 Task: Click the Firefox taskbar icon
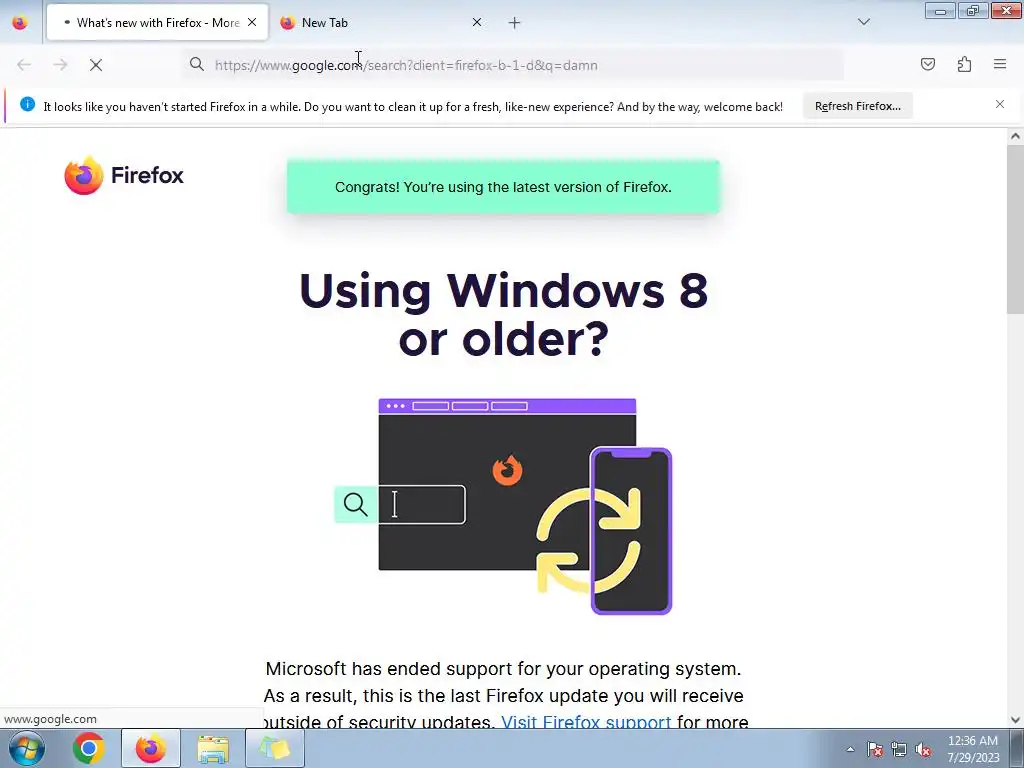tap(151, 748)
